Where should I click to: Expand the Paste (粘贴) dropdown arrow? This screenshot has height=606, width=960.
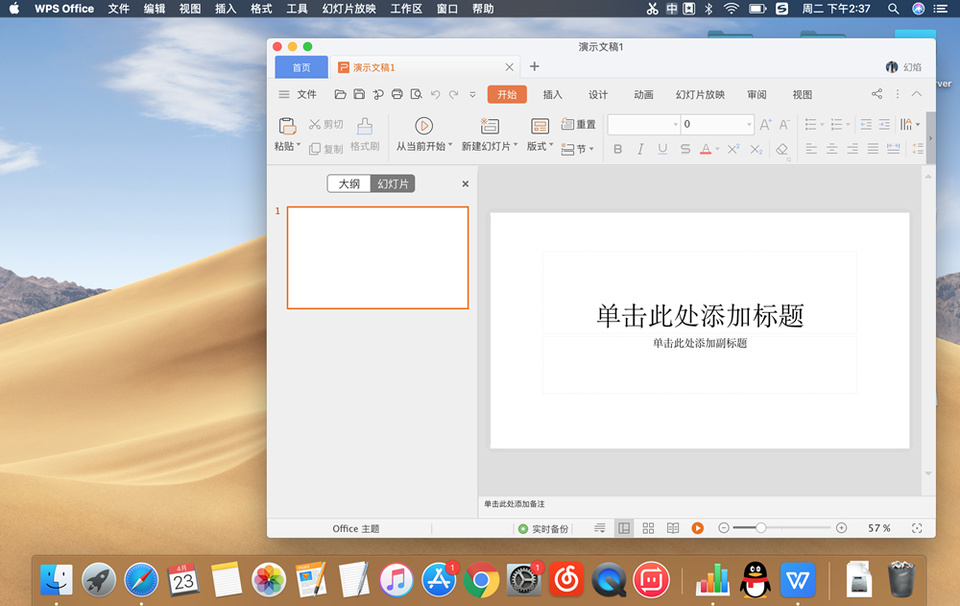tap(299, 146)
